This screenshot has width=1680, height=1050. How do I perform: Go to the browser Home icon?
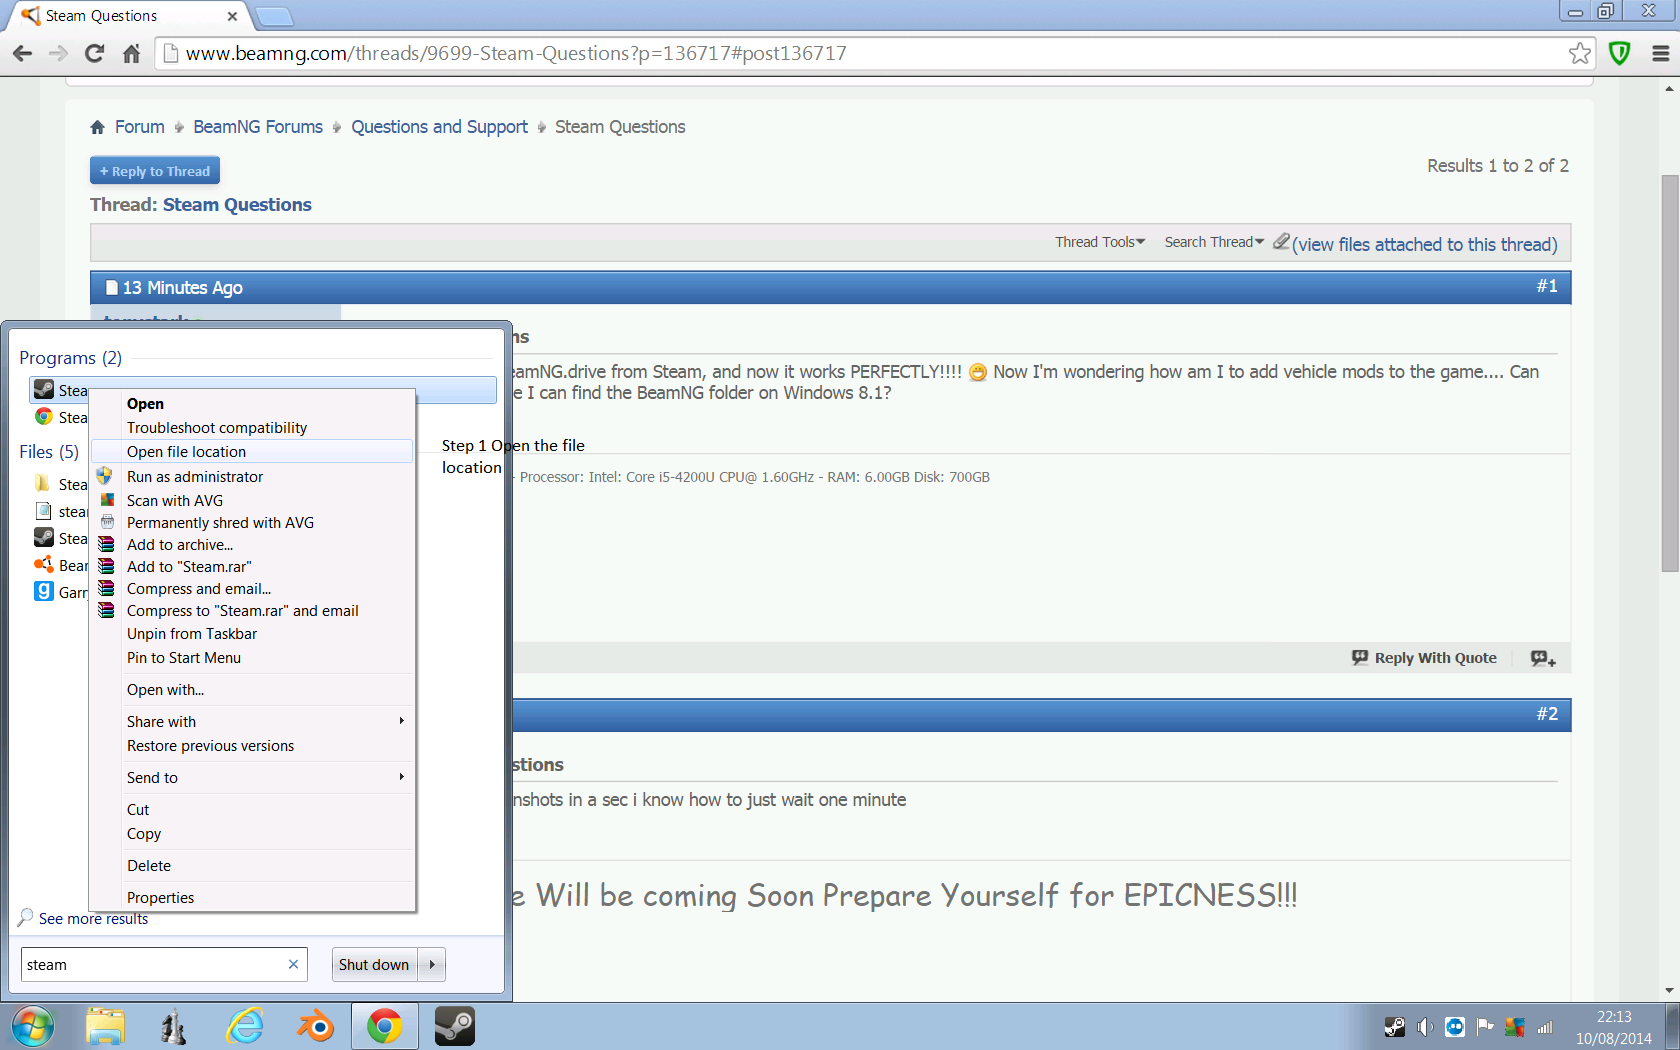coord(132,53)
